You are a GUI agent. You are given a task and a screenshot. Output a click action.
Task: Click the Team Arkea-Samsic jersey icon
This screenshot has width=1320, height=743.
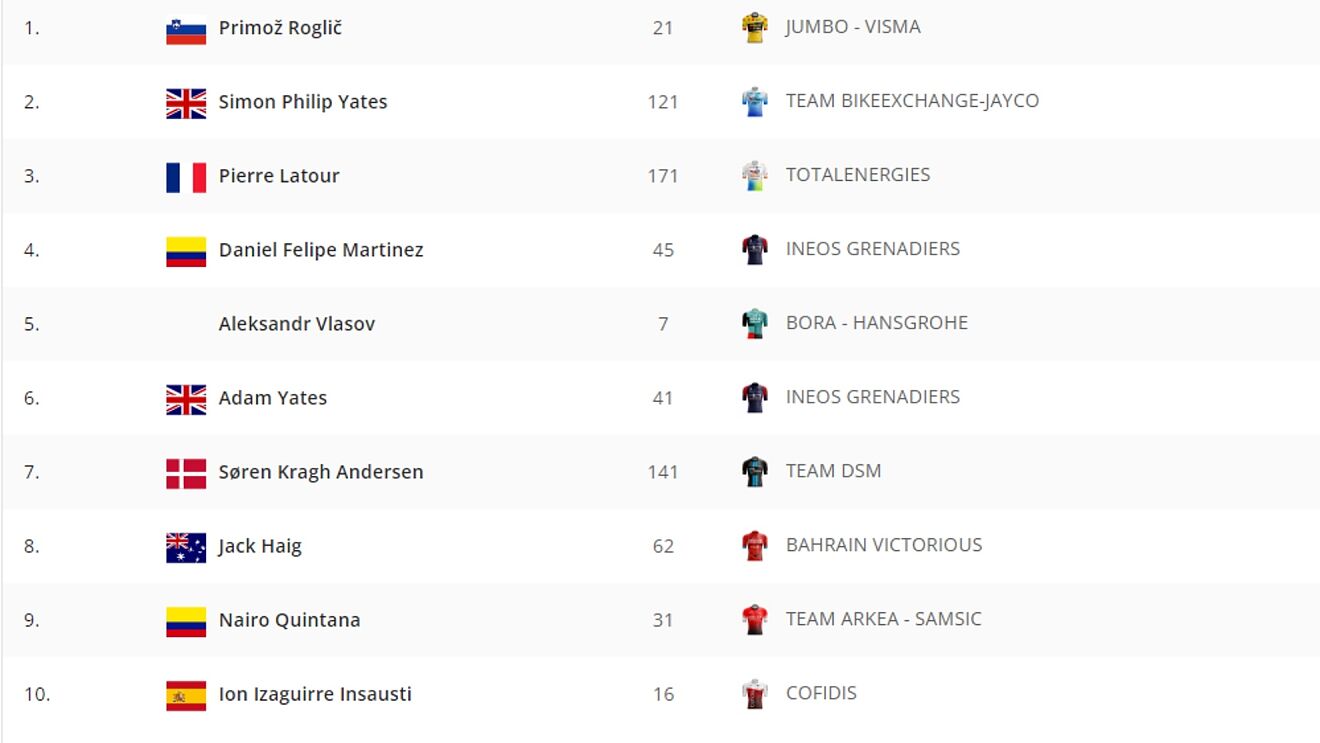pos(755,619)
